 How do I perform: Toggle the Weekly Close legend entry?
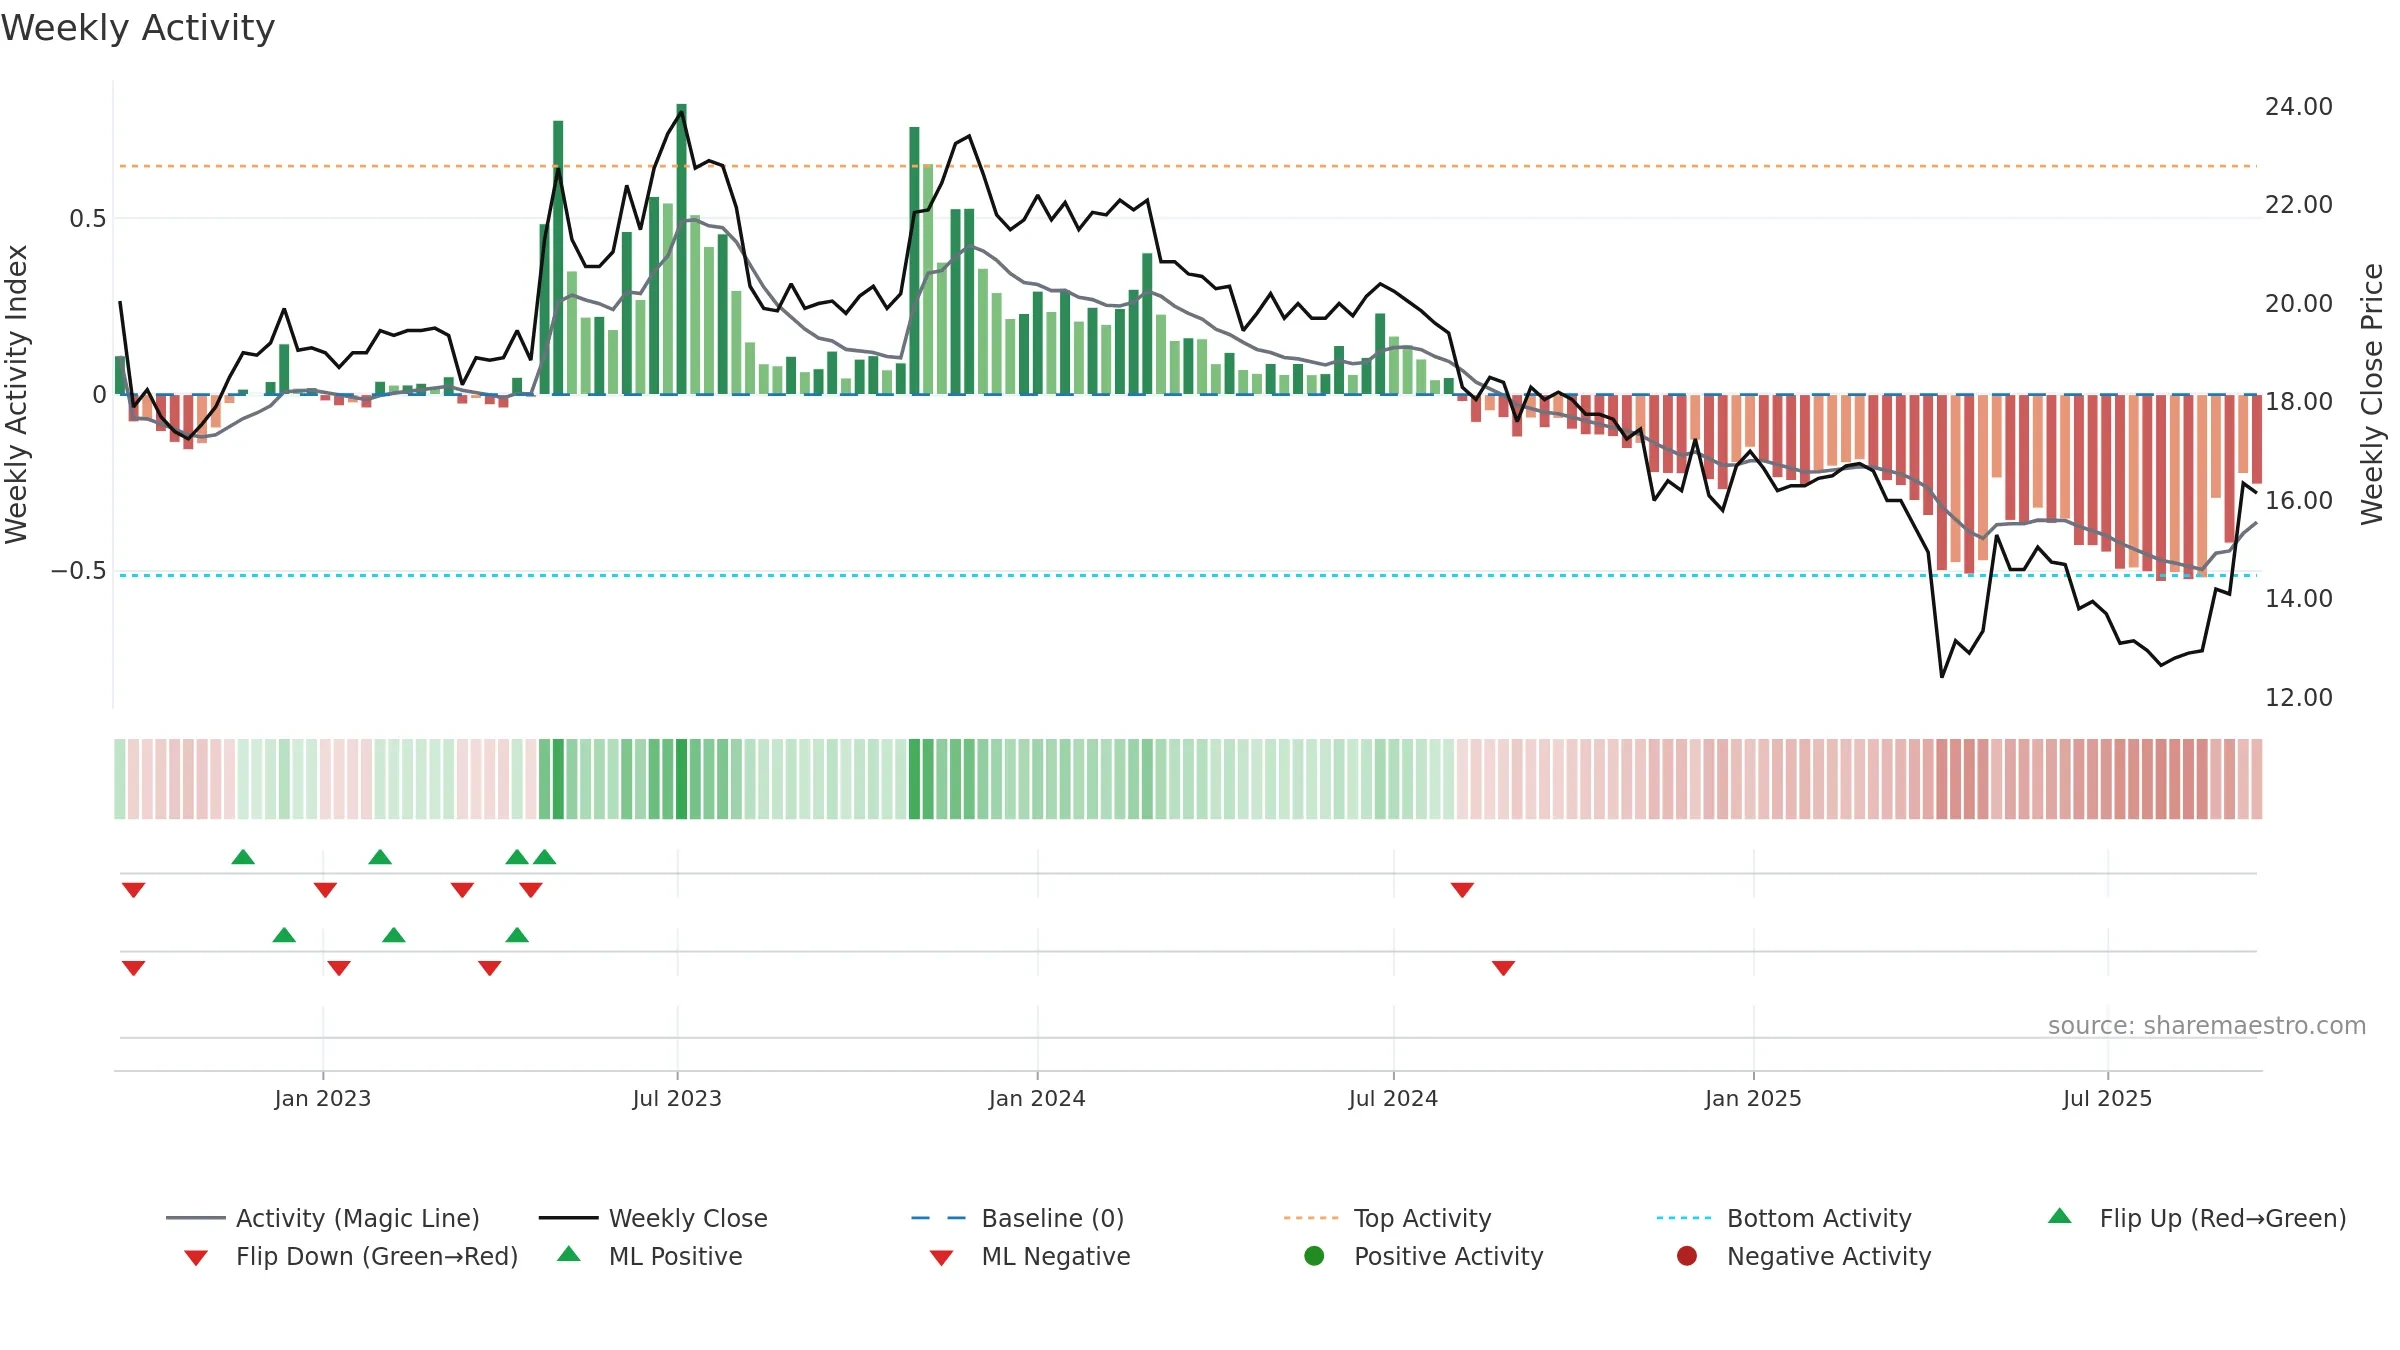653,1218
